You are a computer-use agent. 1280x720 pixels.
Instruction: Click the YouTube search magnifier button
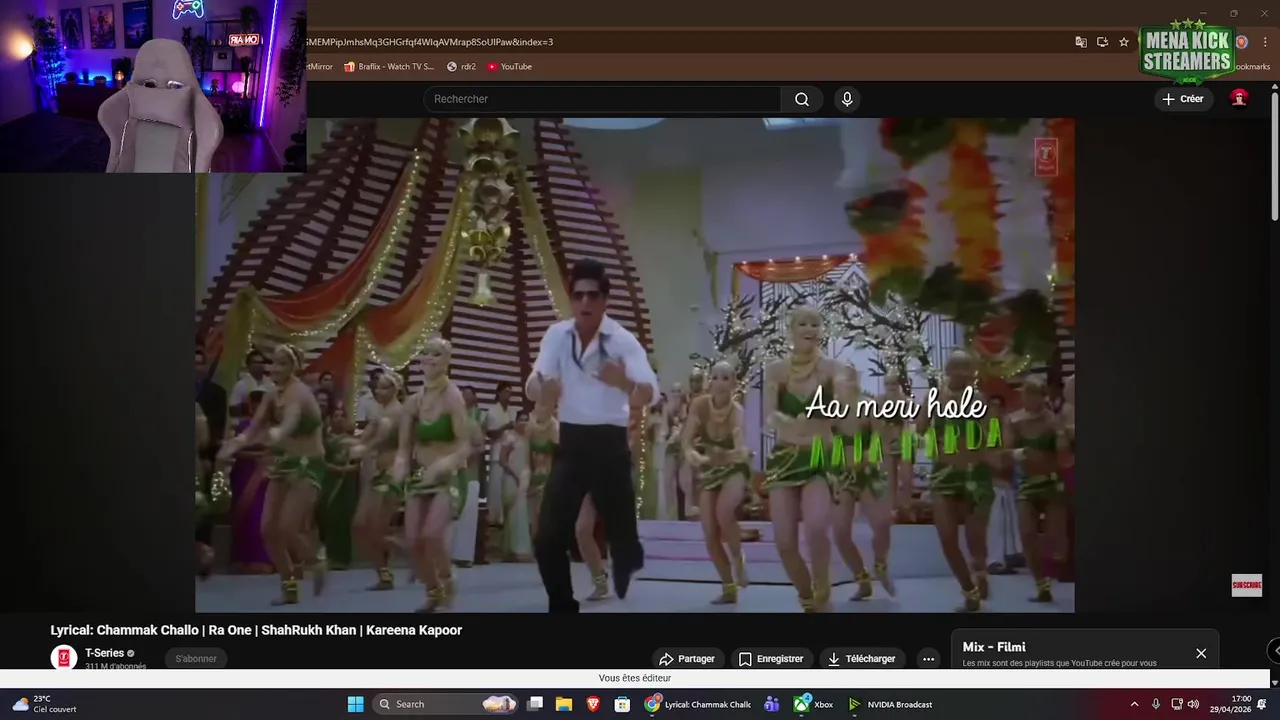[x=802, y=99]
